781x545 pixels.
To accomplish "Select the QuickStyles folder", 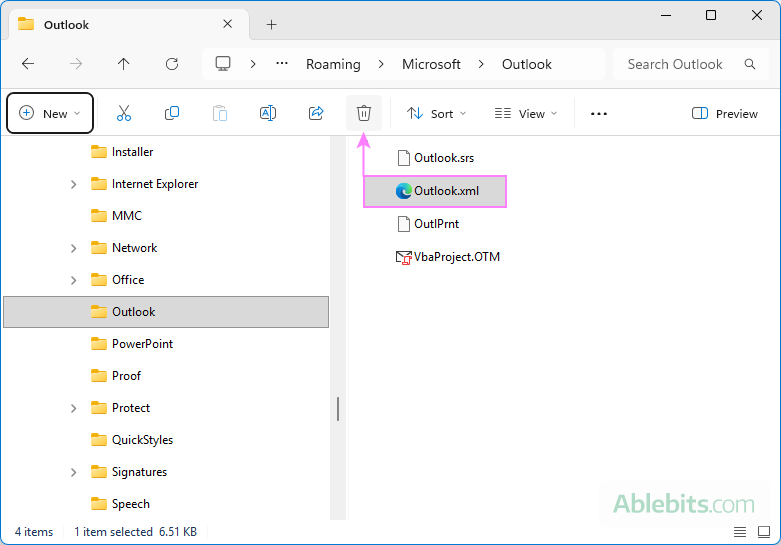I will 142,440.
